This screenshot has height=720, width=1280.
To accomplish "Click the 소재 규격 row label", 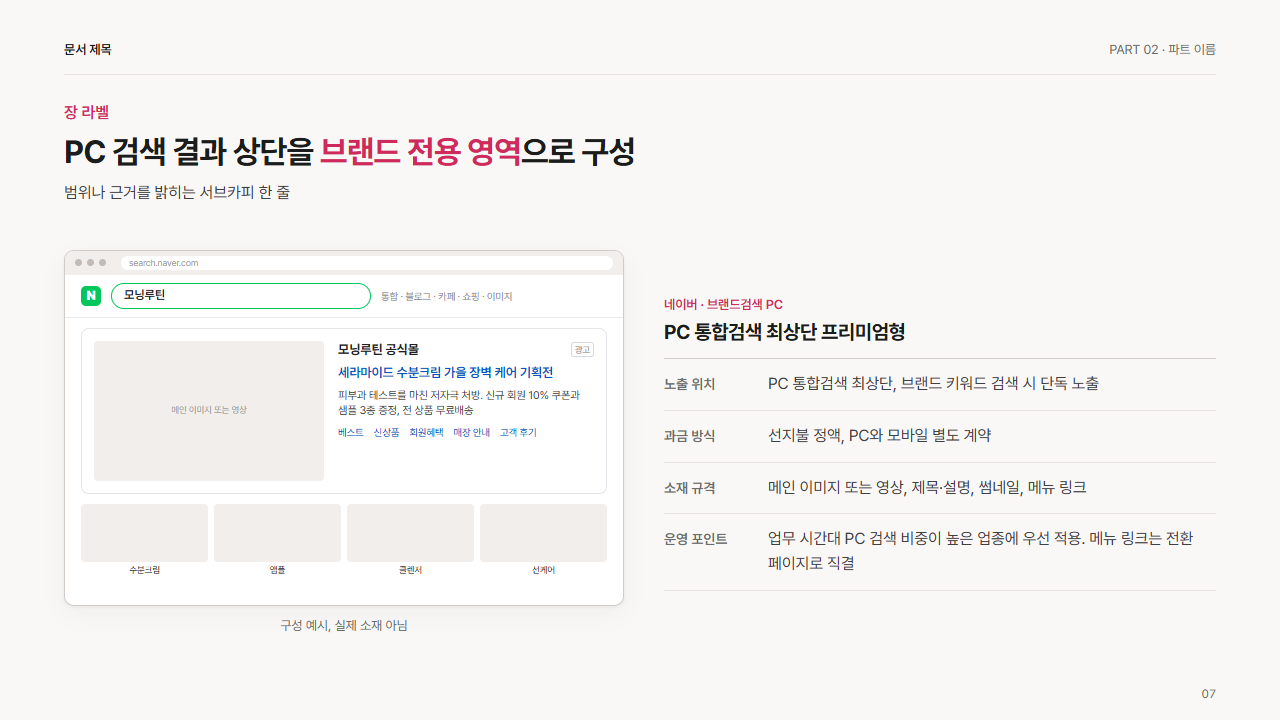I will click(x=690, y=488).
